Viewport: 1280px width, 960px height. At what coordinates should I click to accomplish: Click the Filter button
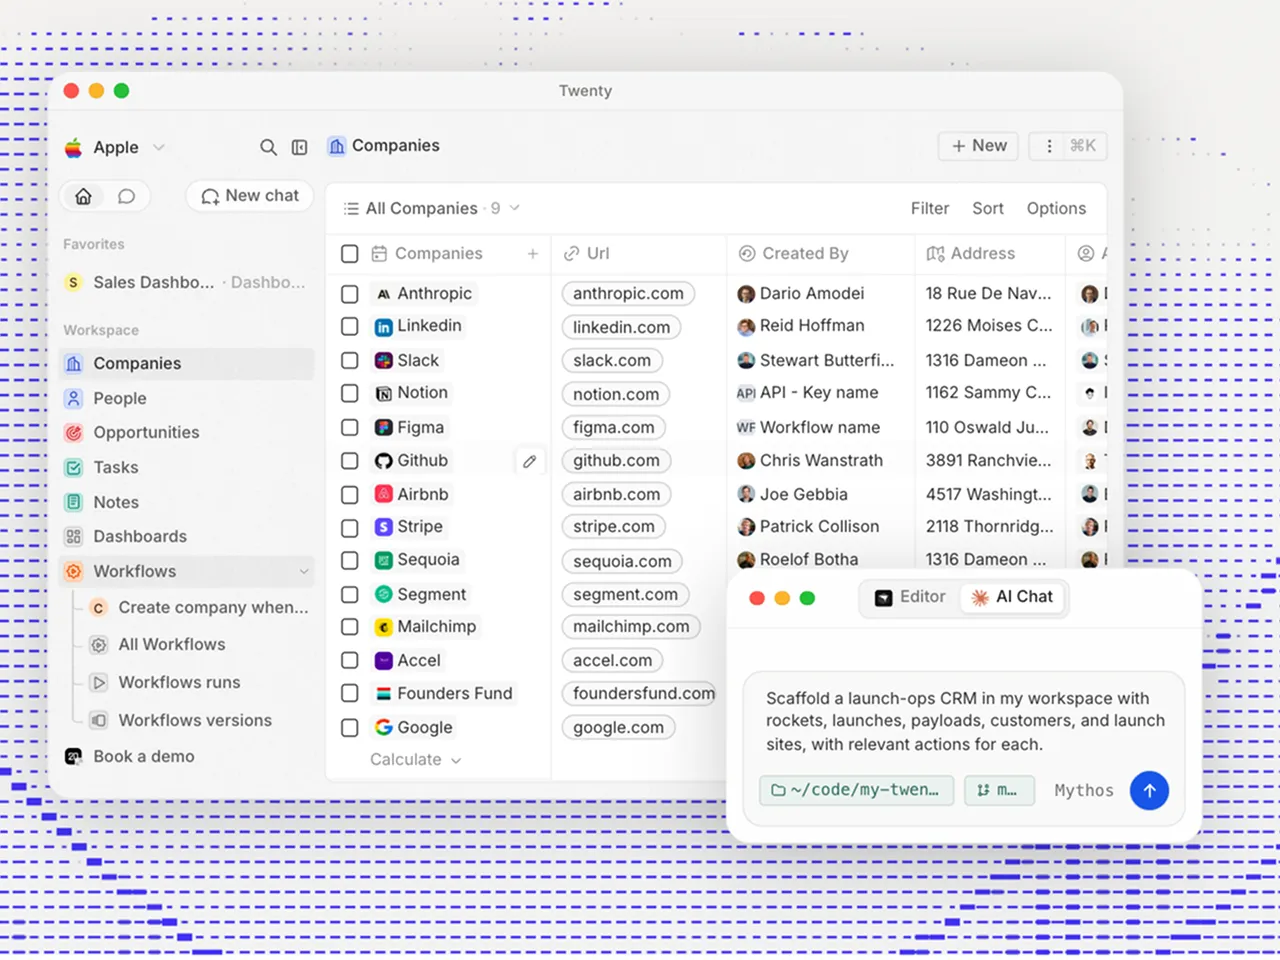930,208
